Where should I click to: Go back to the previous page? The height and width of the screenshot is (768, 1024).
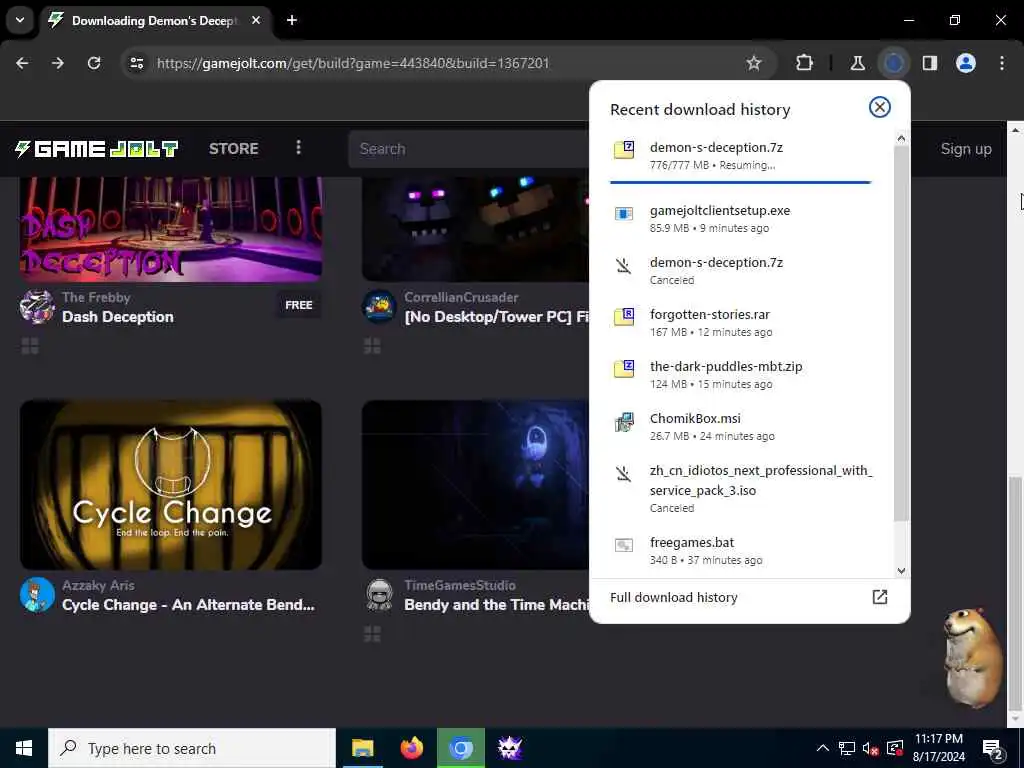click(22, 63)
